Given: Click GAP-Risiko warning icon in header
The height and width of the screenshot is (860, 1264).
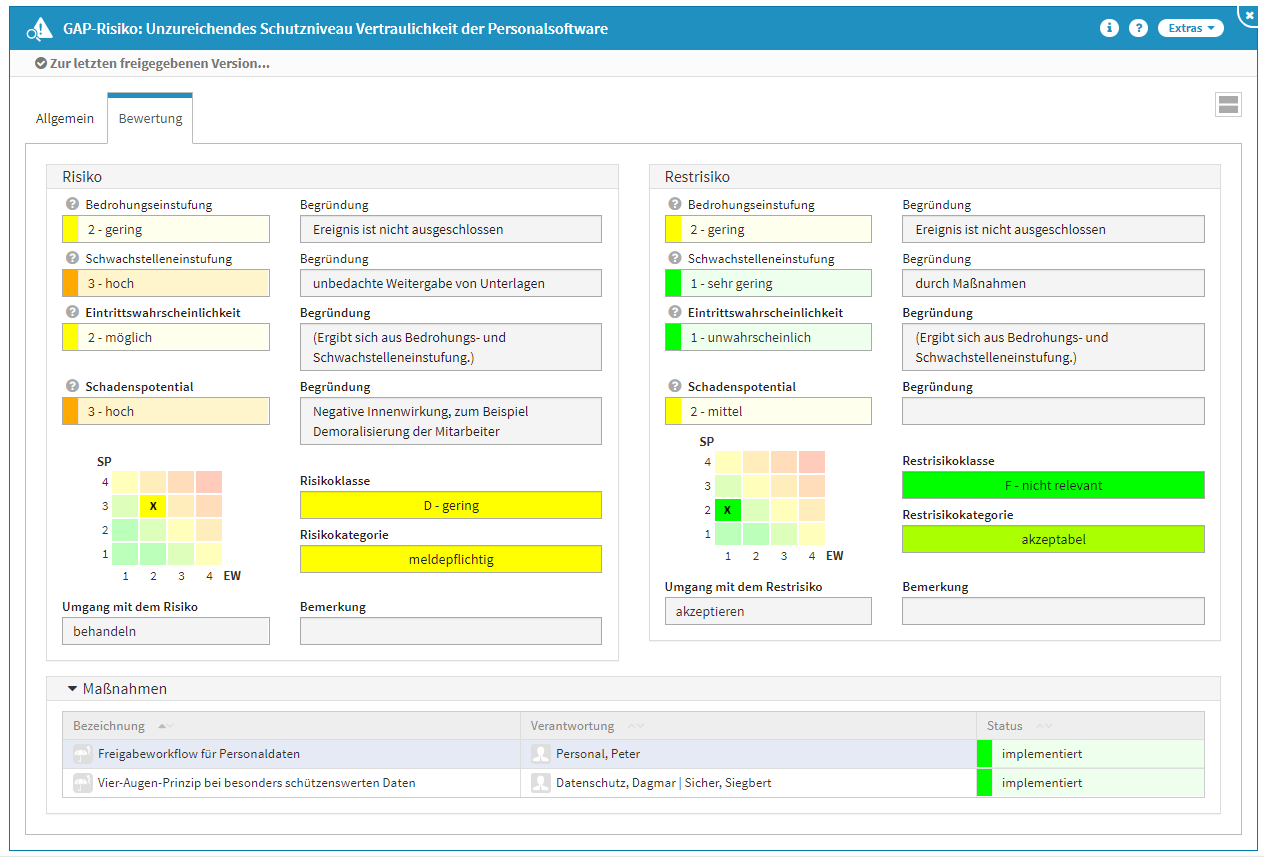Looking at the screenshot, I should pos(39,29).
